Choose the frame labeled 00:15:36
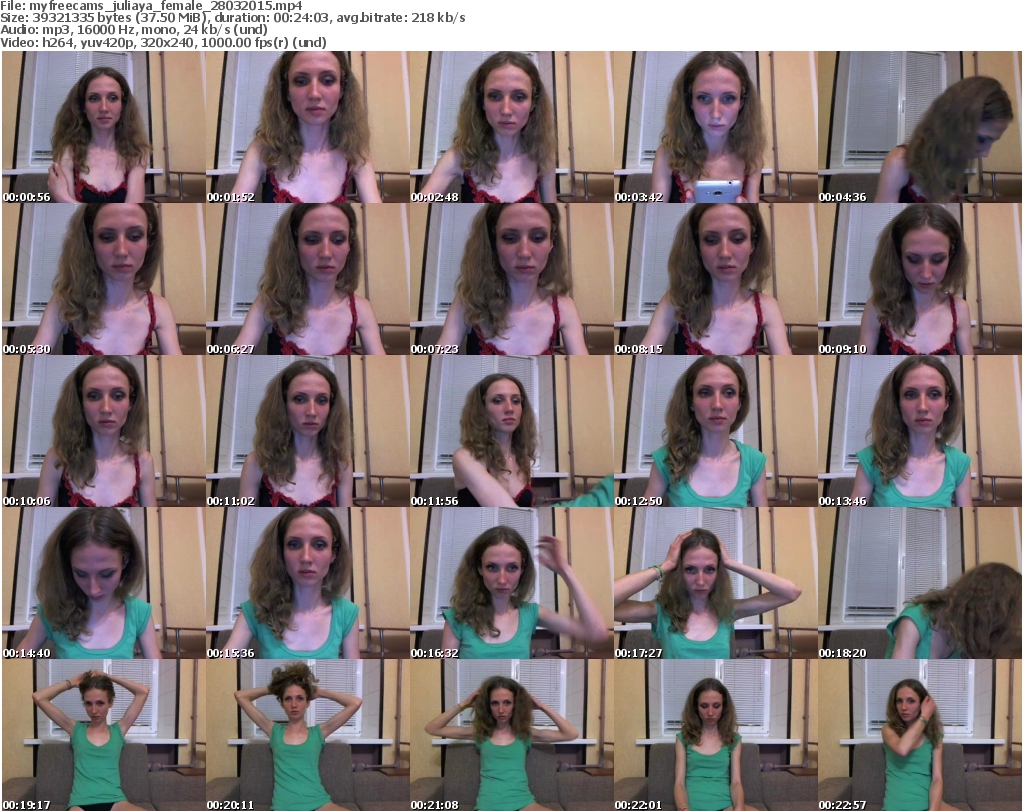The image size is (1024, 811). click(x=308, y=584)
